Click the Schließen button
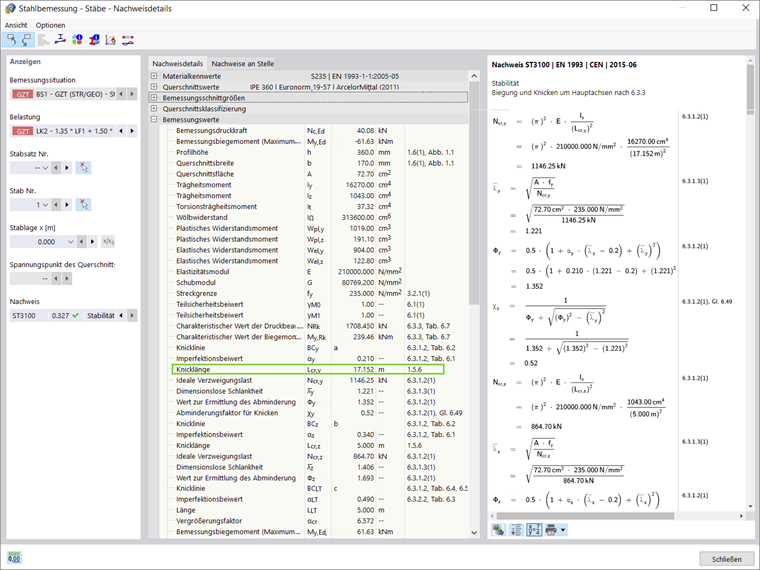760x570 pixels. click(x=727, y=559)
